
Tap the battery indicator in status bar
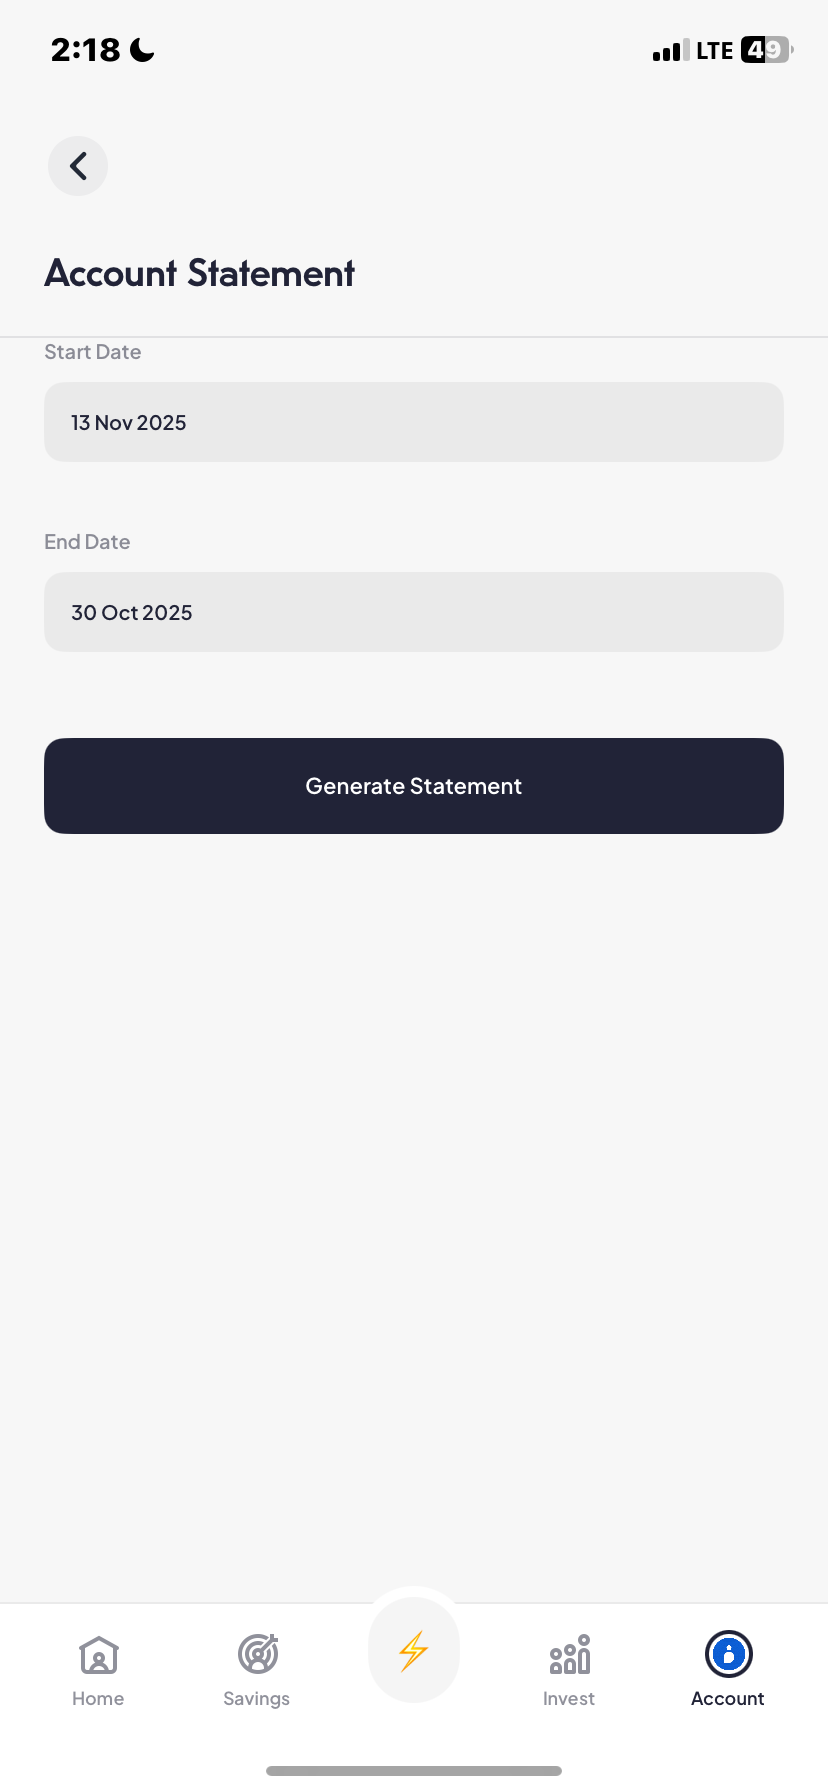[x=766, y=50]
